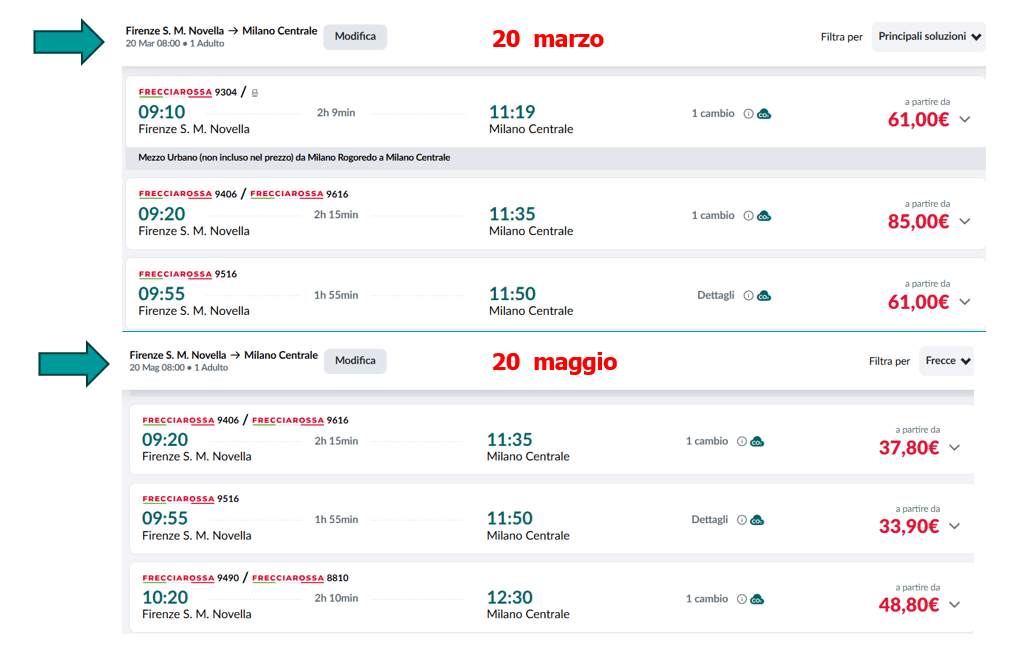1011x645 pixels.
Task: Expand fare details for 33,90€ train
Action: [x=954, y=526]
